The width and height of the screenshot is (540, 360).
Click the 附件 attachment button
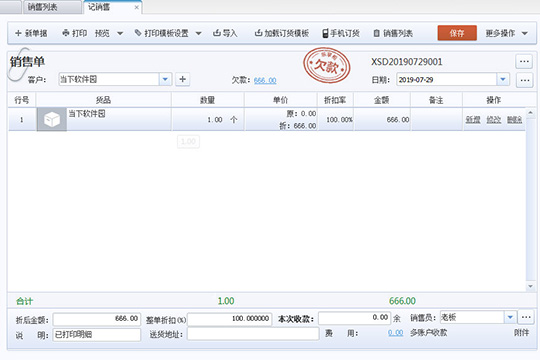521,333
